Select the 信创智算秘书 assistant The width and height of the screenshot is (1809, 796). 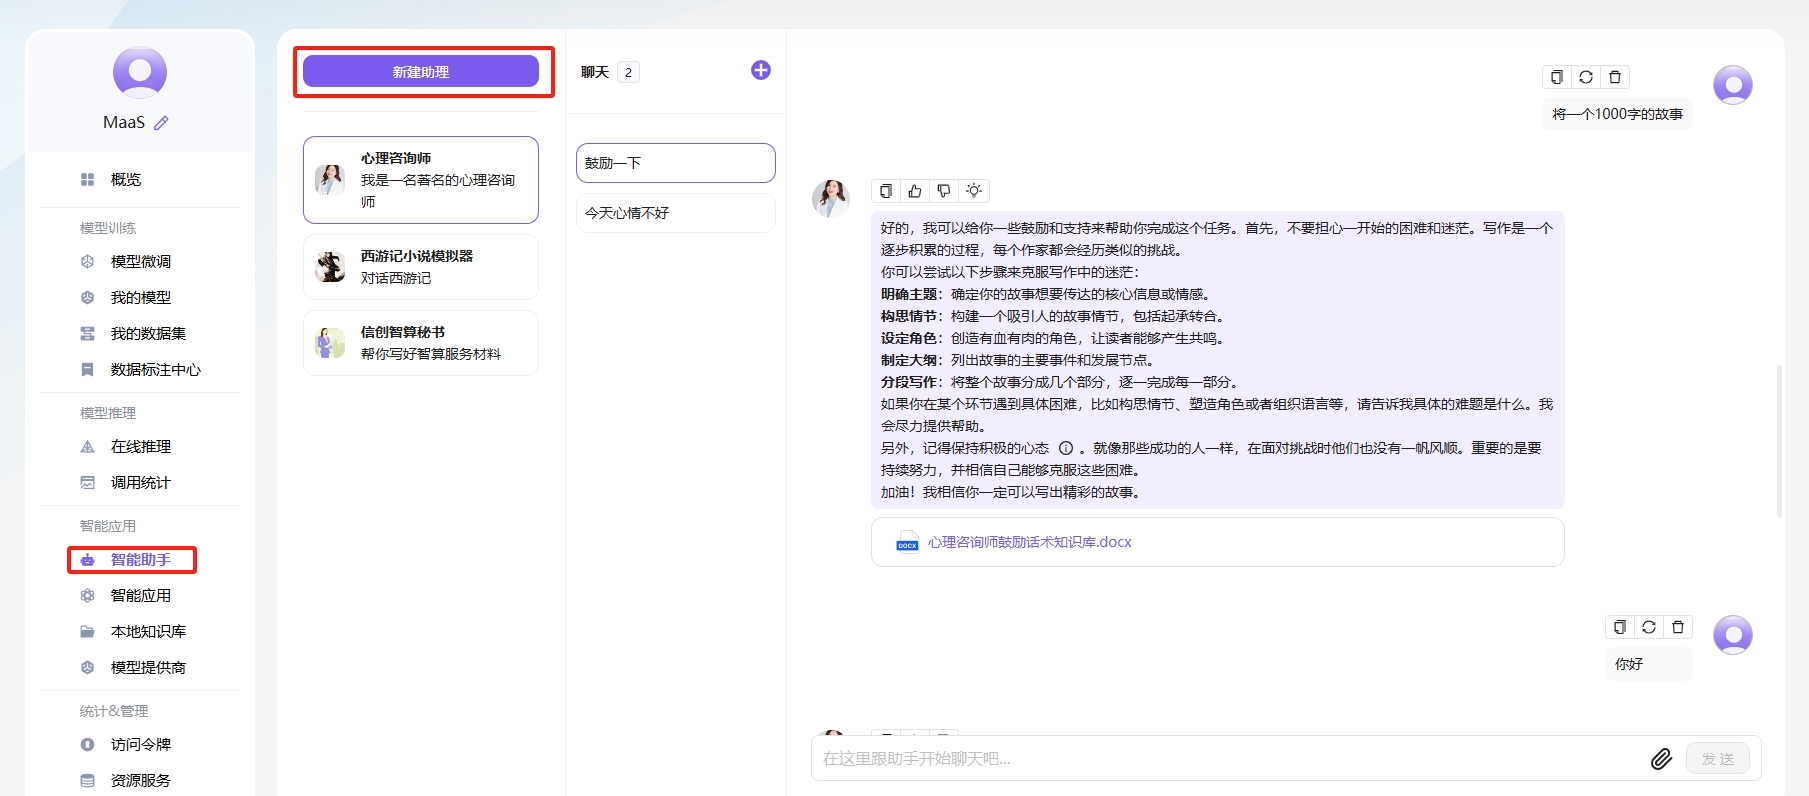(x=421, y=343)
